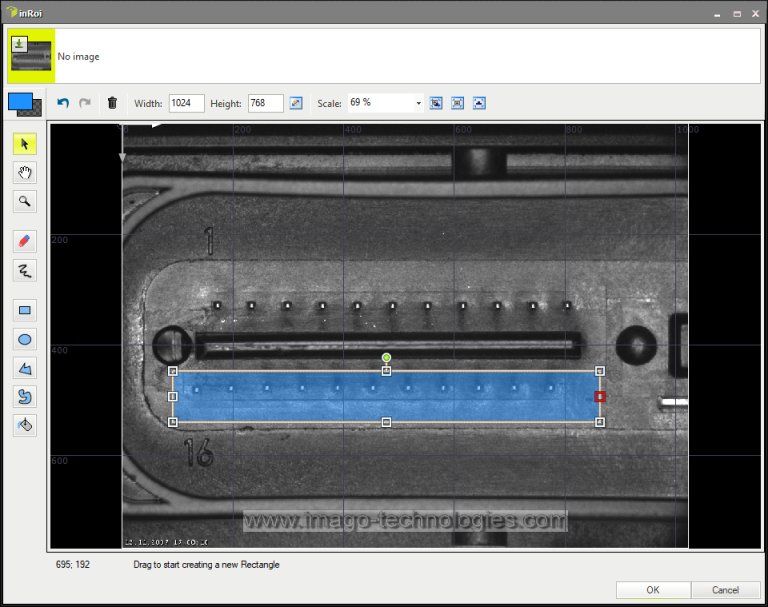Screen dimensions: 768x607
Task: Choose the magnifier zoom tool
Action: point(24,201)
